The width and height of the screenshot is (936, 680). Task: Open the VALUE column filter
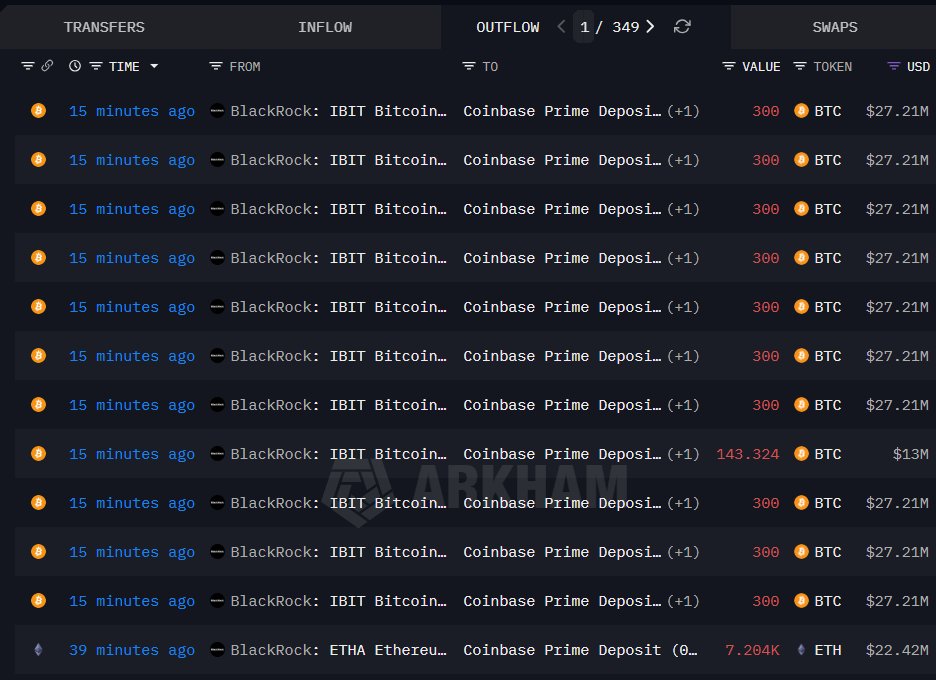tap(728, 66)
